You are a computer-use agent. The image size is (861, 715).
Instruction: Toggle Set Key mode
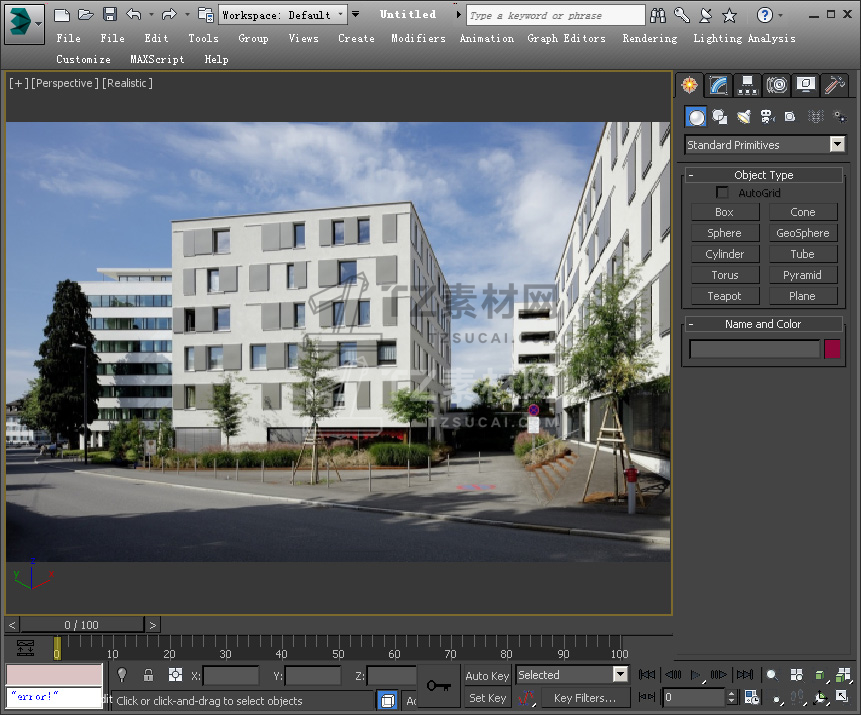(x=487, y=698)
